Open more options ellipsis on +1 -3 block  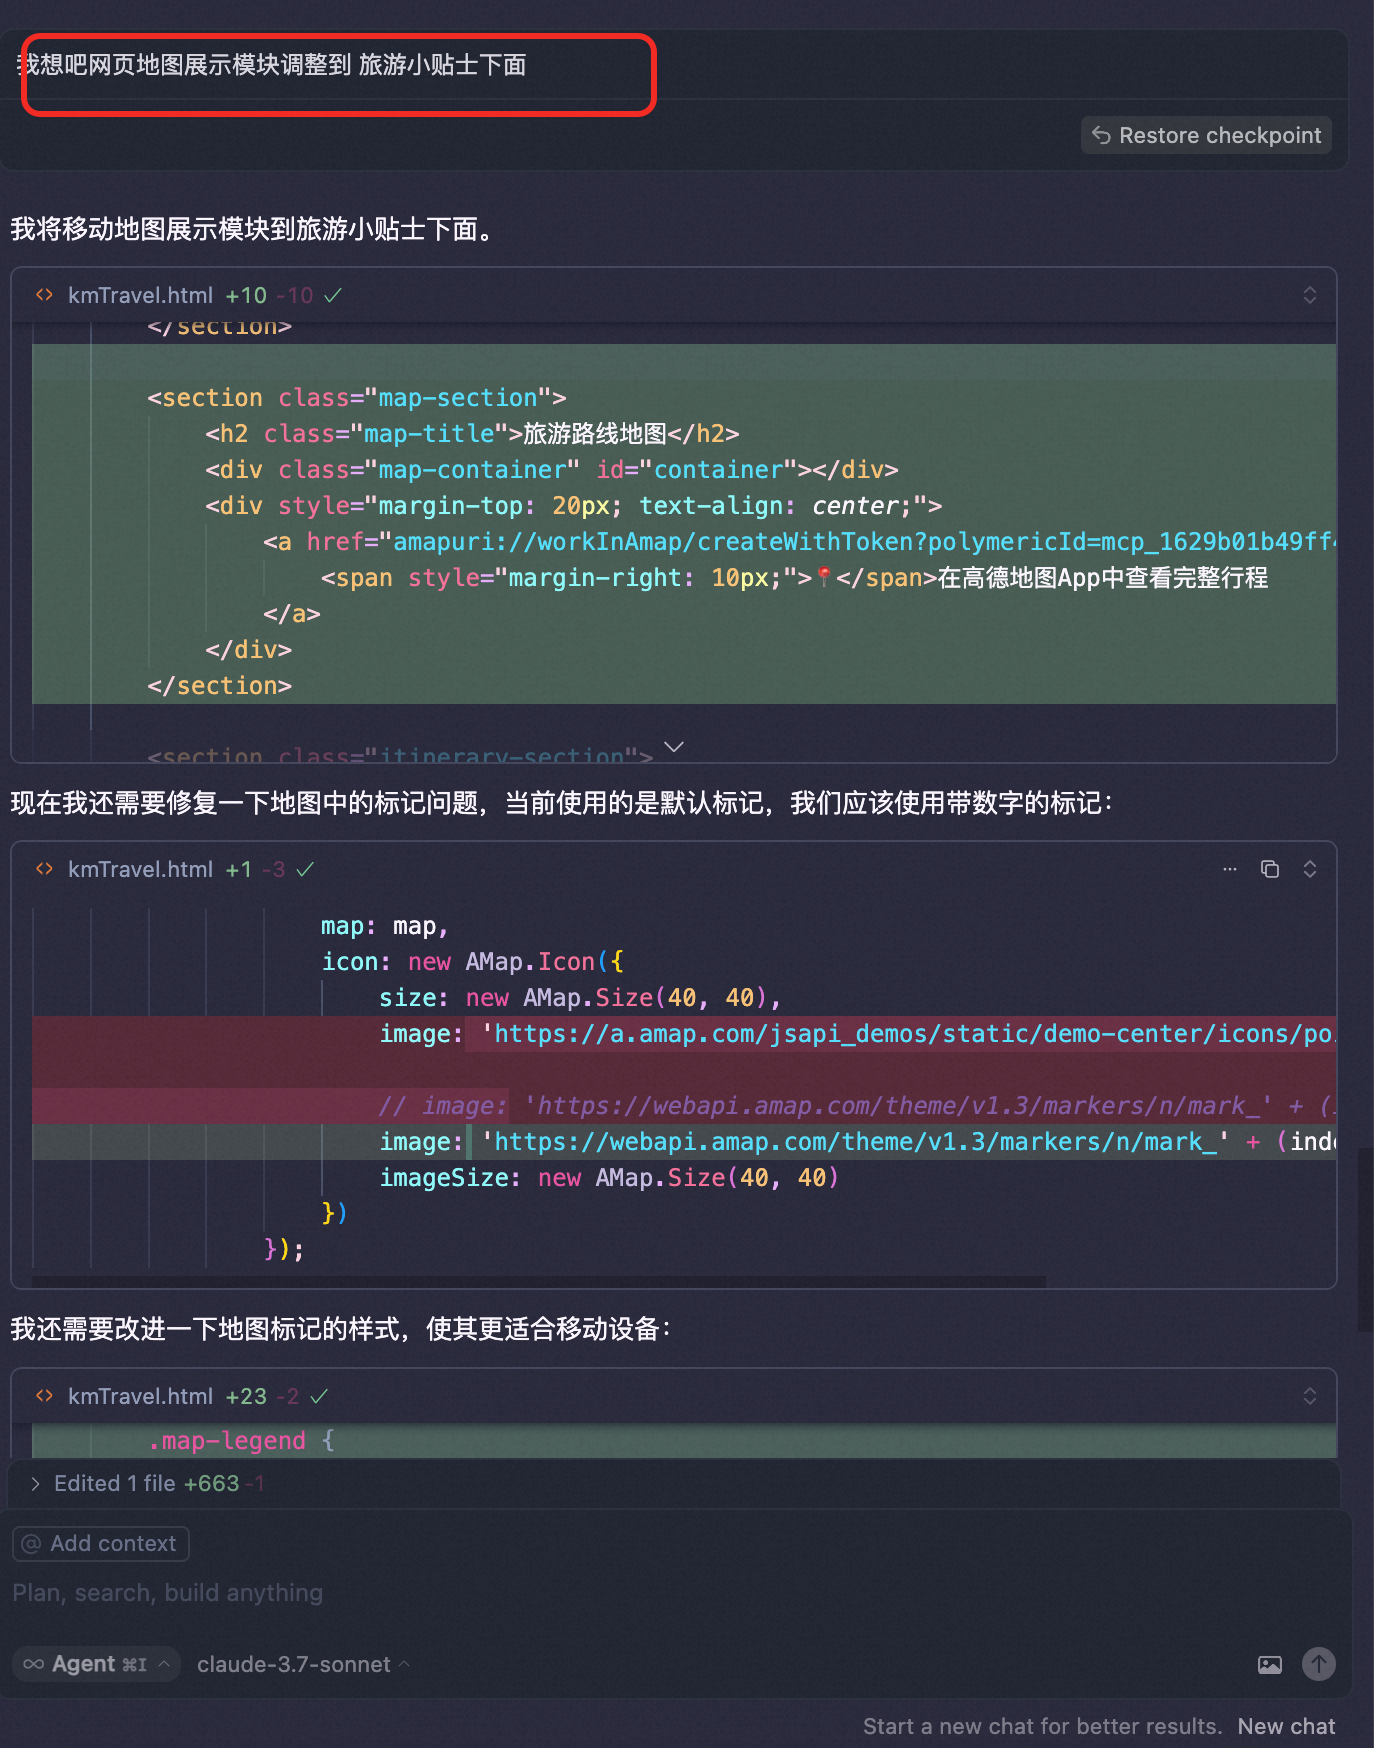[1229, 869]
